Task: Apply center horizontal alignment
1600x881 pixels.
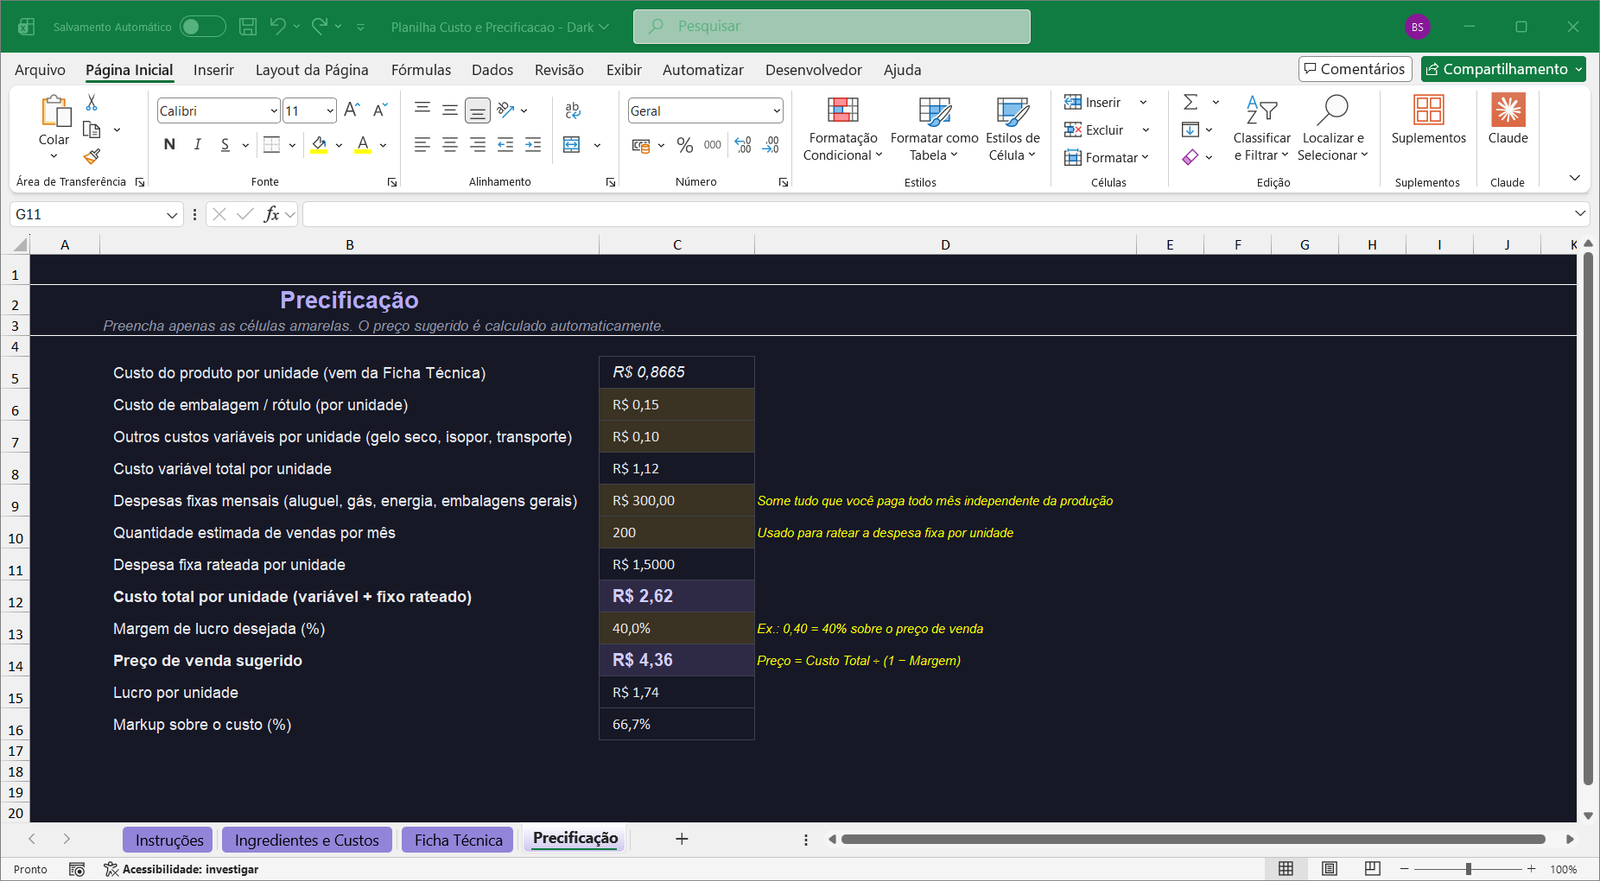Action: point(450,145)
